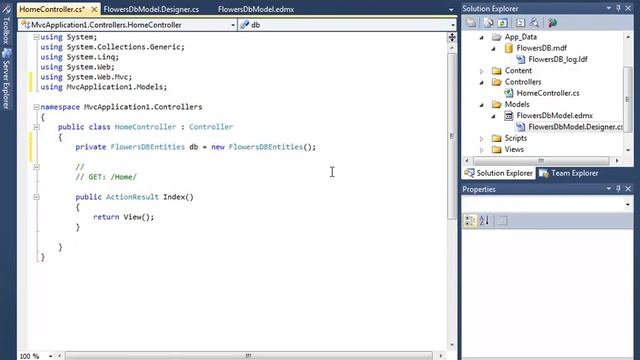Image resolution: width=640 pixels, height=360 pixels.
Task: Select FlowersDB_log.ldf in Solution Explorer
Action: 558,59
